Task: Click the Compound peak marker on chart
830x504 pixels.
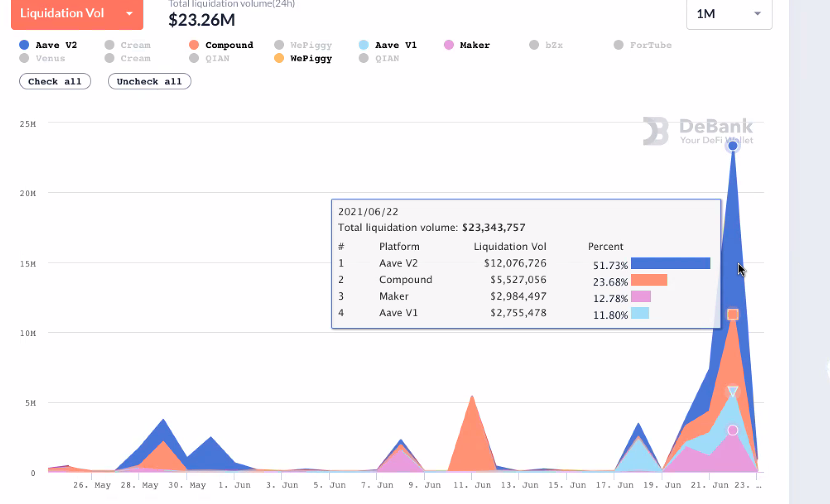Action: tap(733, 314)
